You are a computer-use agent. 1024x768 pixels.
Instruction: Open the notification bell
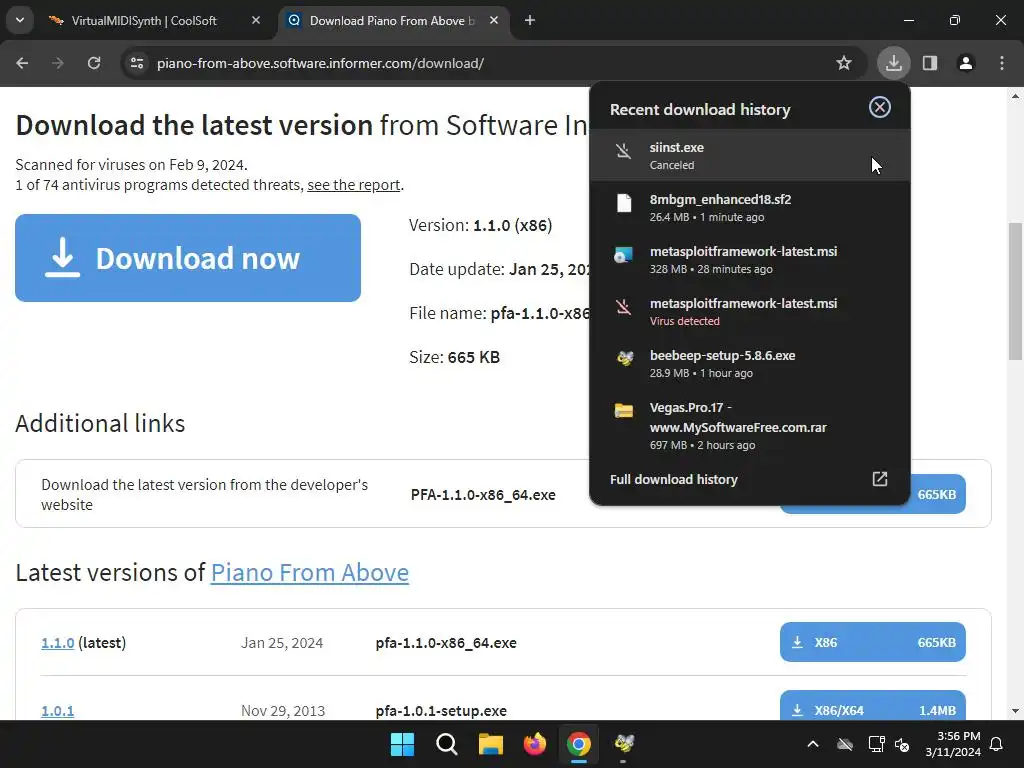coord(997,744)
